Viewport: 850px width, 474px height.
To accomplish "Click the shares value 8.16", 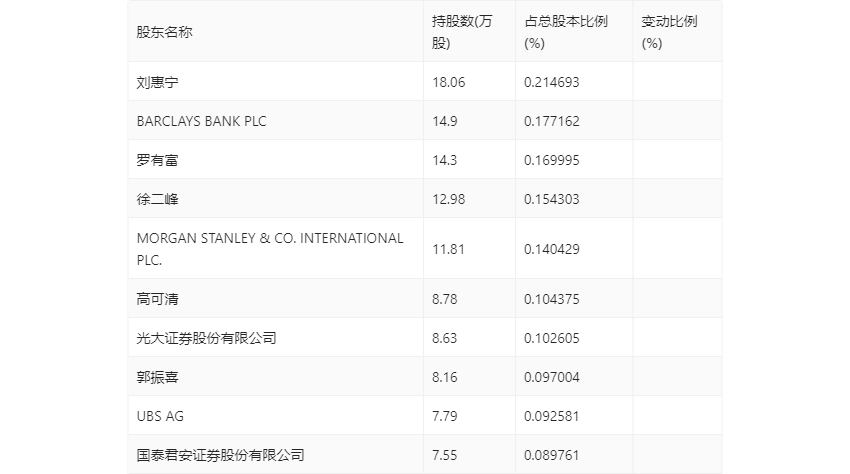I will 445,377.
